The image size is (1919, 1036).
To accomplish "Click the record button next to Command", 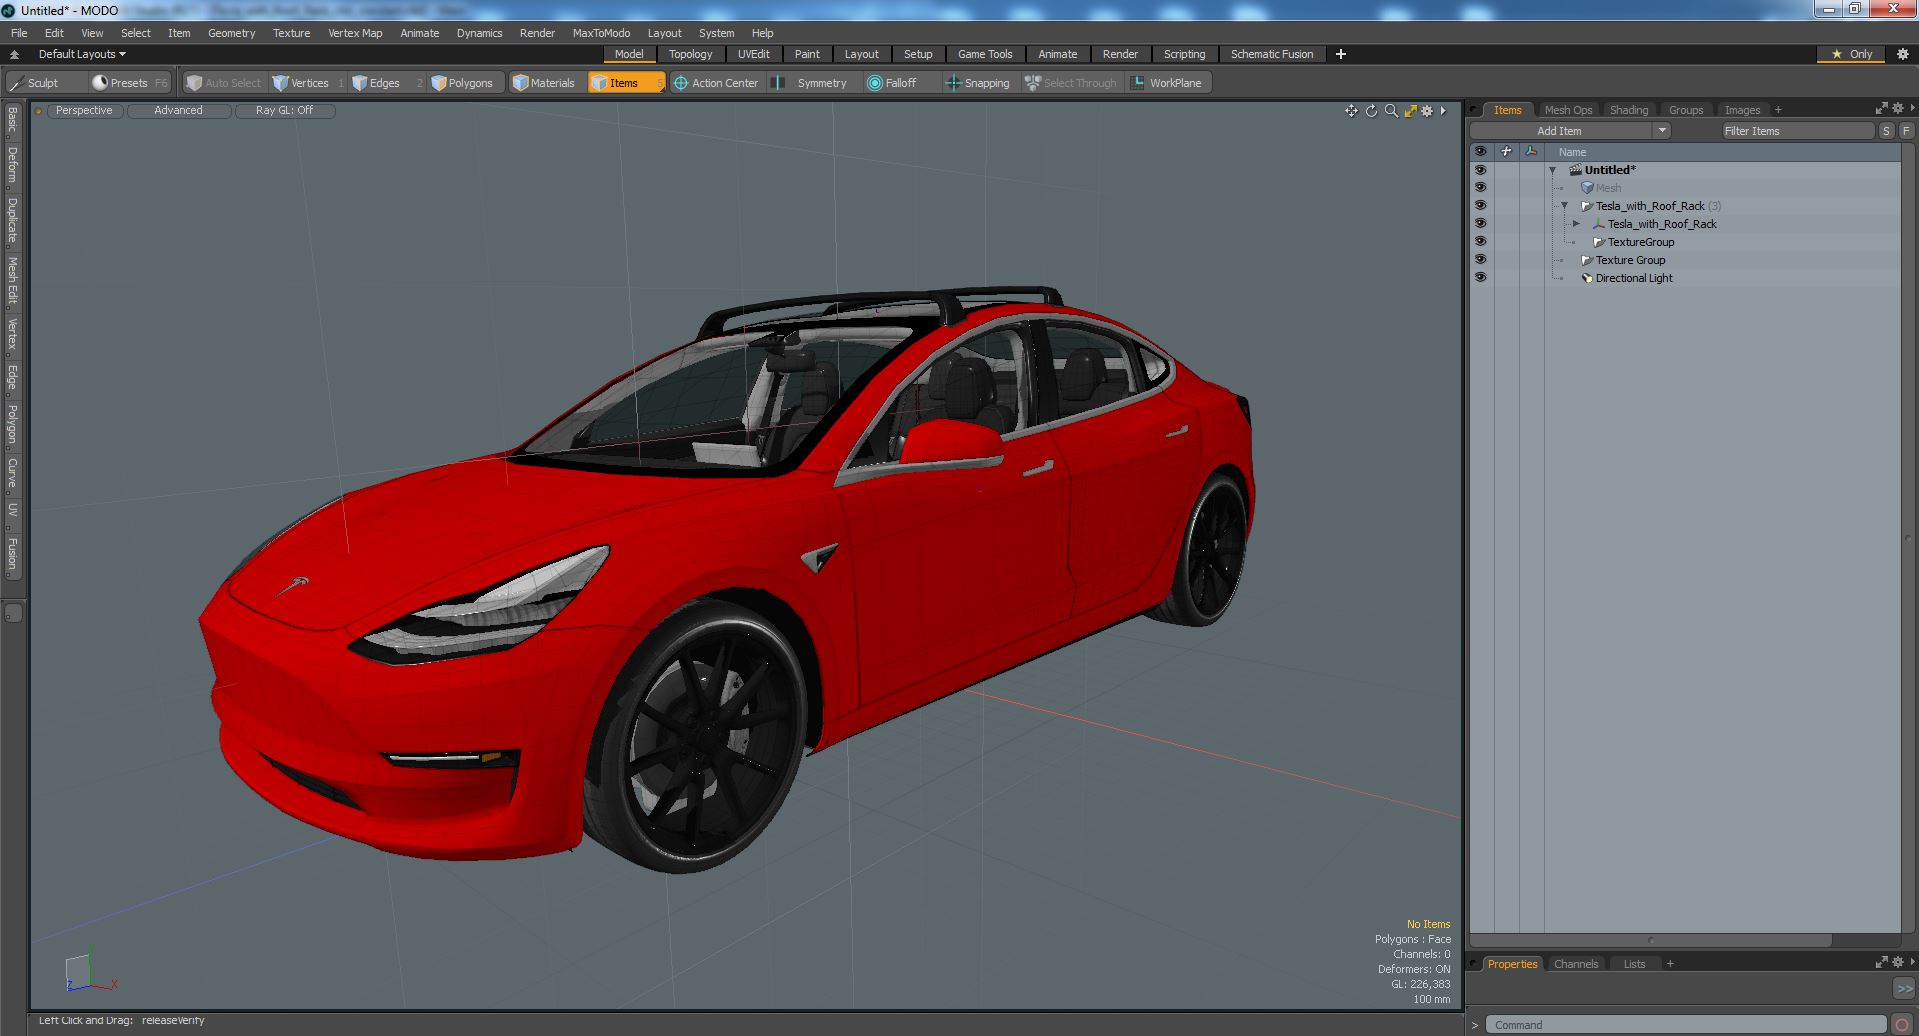I will coord(1902,1025).
